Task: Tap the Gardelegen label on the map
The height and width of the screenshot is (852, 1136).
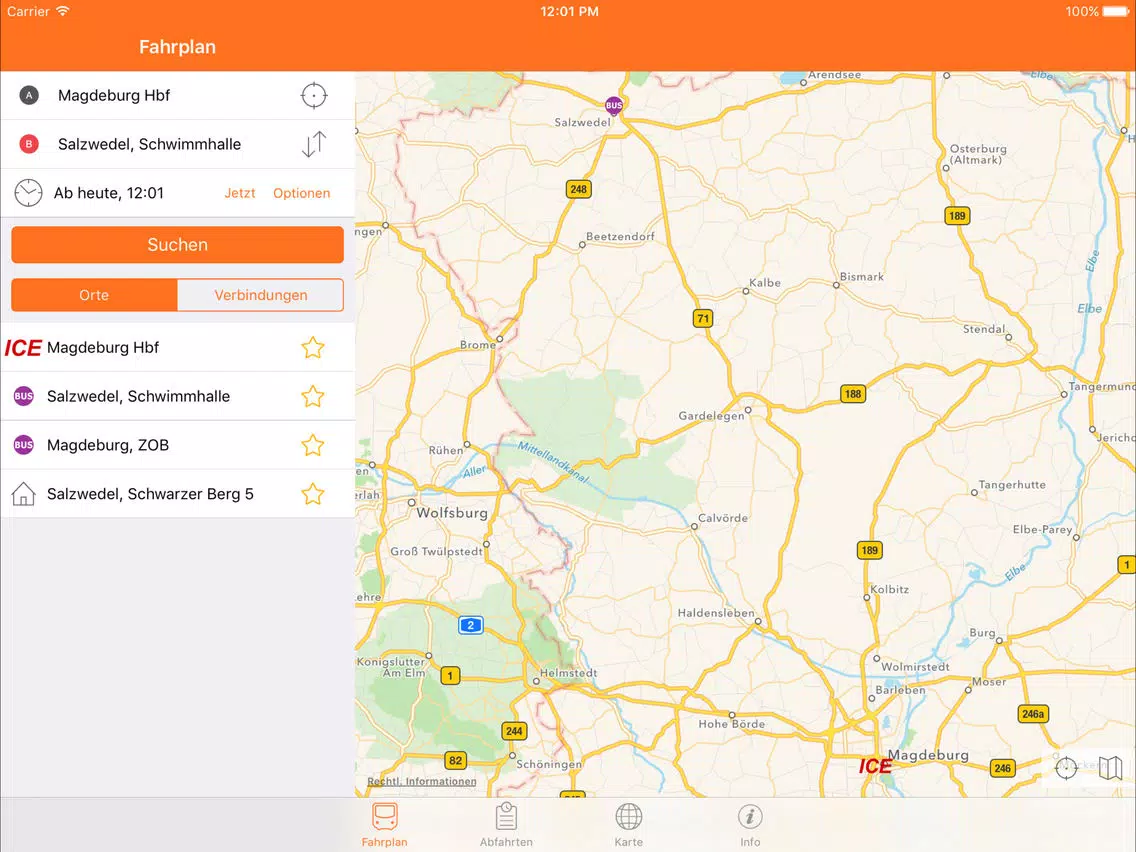Action: [x=711, y=416]
